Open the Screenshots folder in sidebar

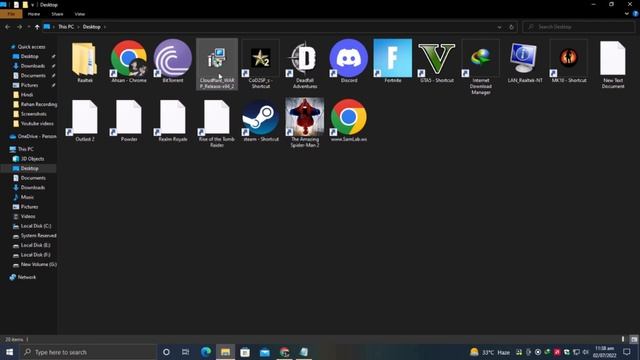point(33,114)
